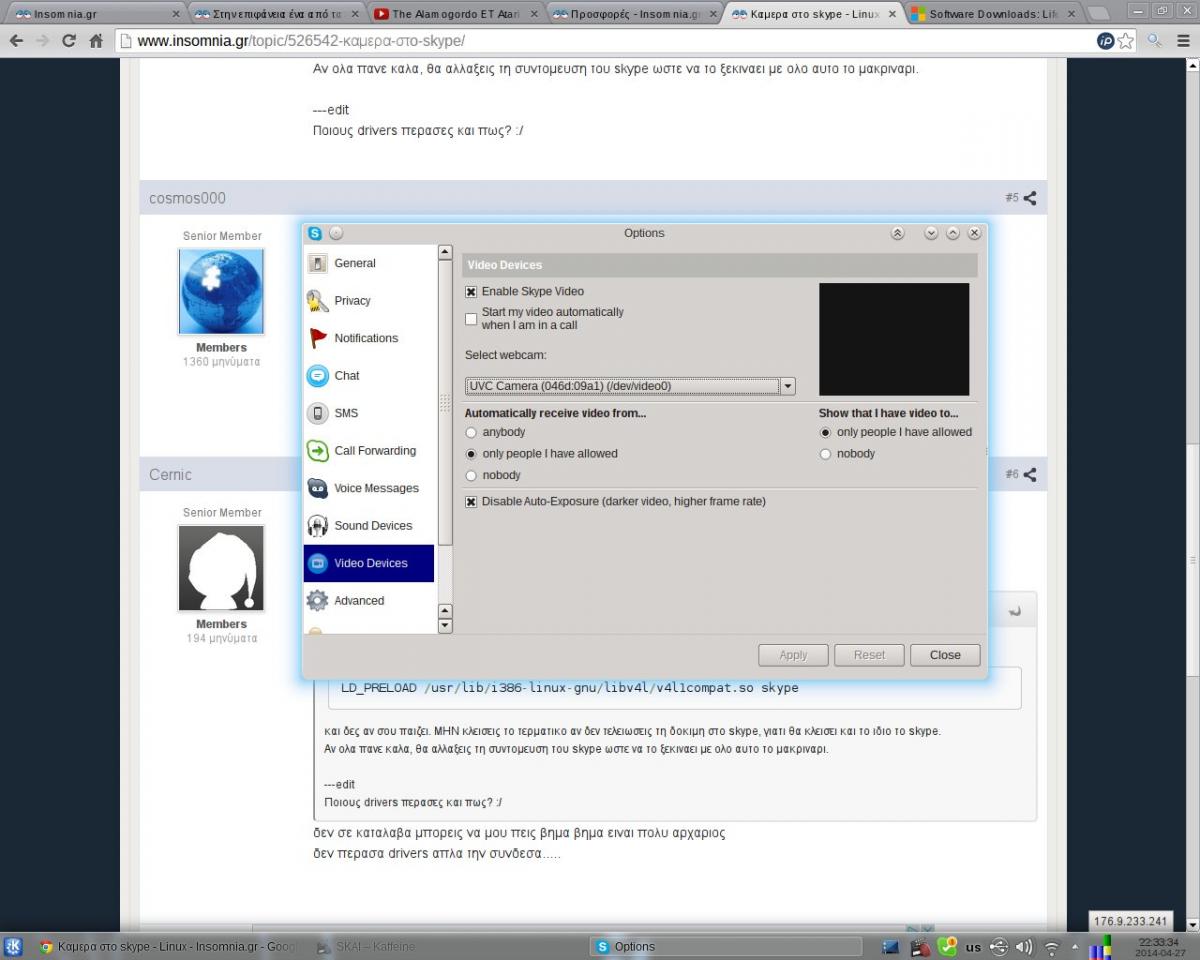
Task: Go to Notifications in the Options sidebar
Action: click(369, 338)
